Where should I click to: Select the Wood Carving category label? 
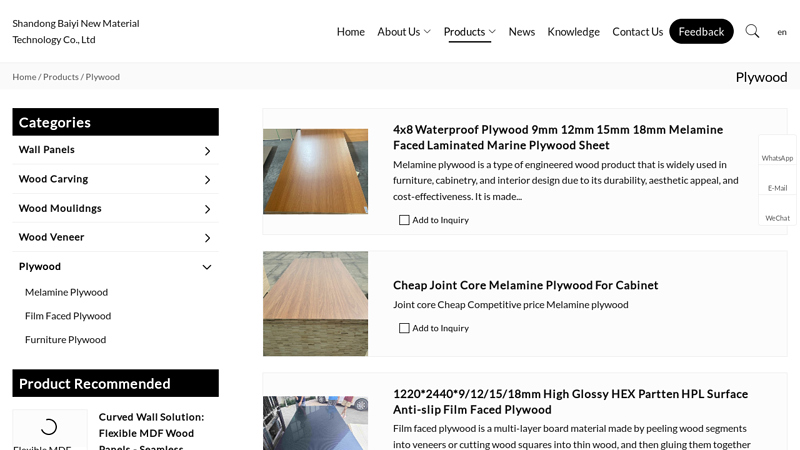(53, 179)
